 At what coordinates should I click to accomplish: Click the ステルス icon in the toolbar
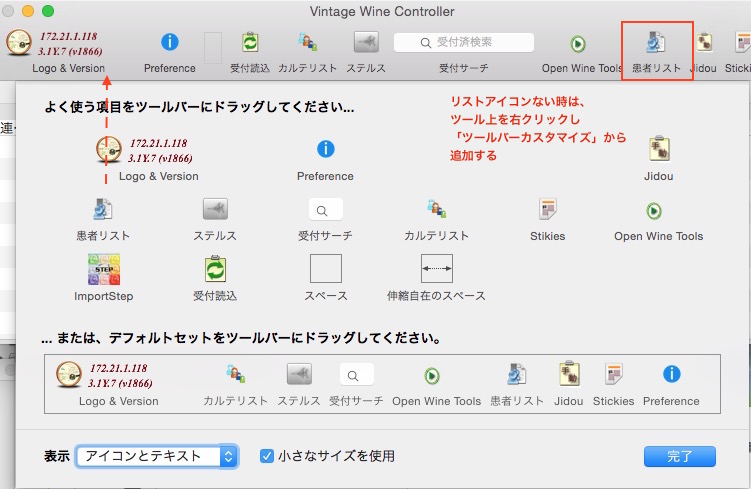[366, 43]
